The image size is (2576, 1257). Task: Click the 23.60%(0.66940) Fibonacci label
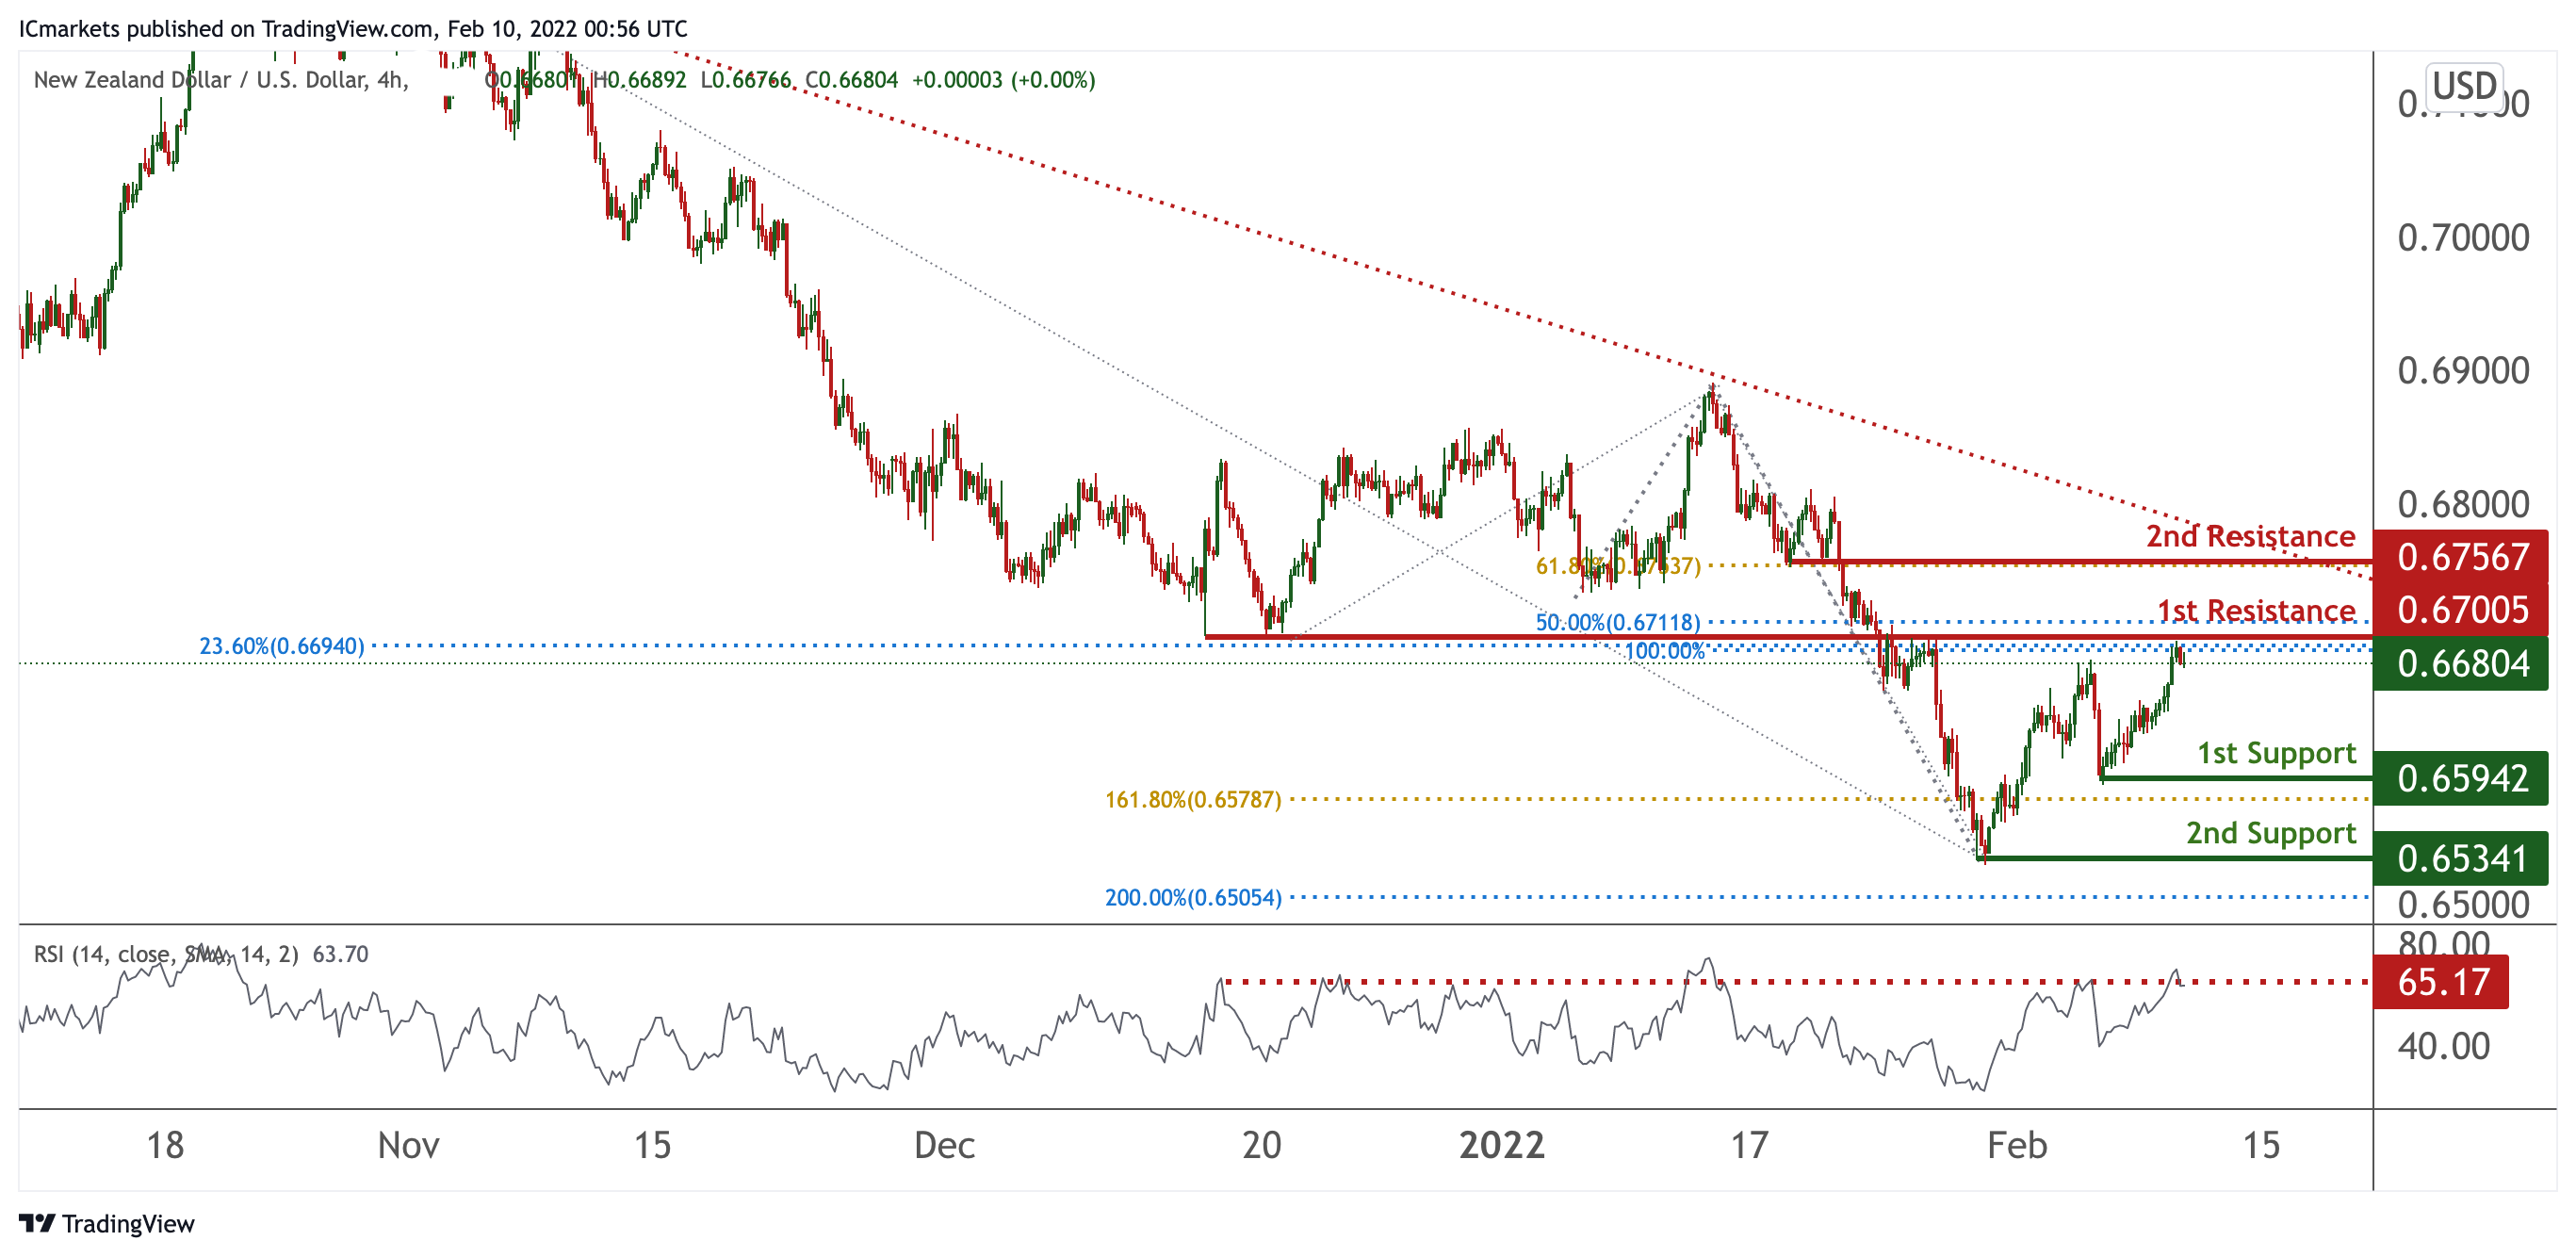(281, 646)
